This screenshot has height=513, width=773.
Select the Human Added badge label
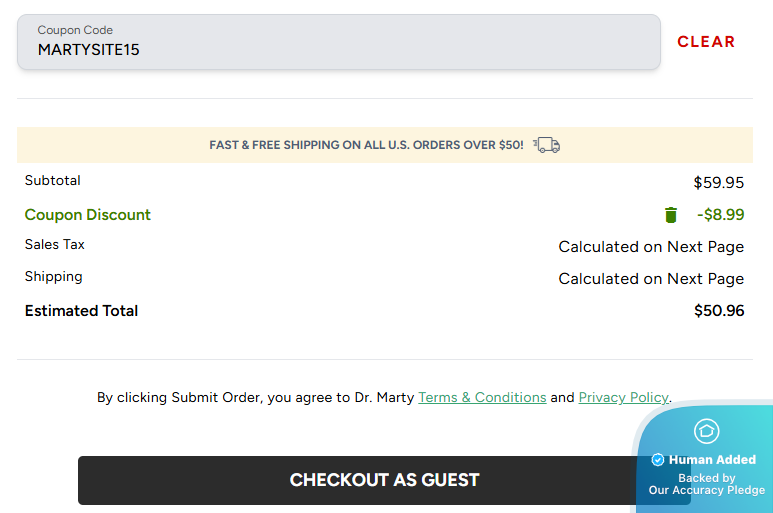[712, 460]
